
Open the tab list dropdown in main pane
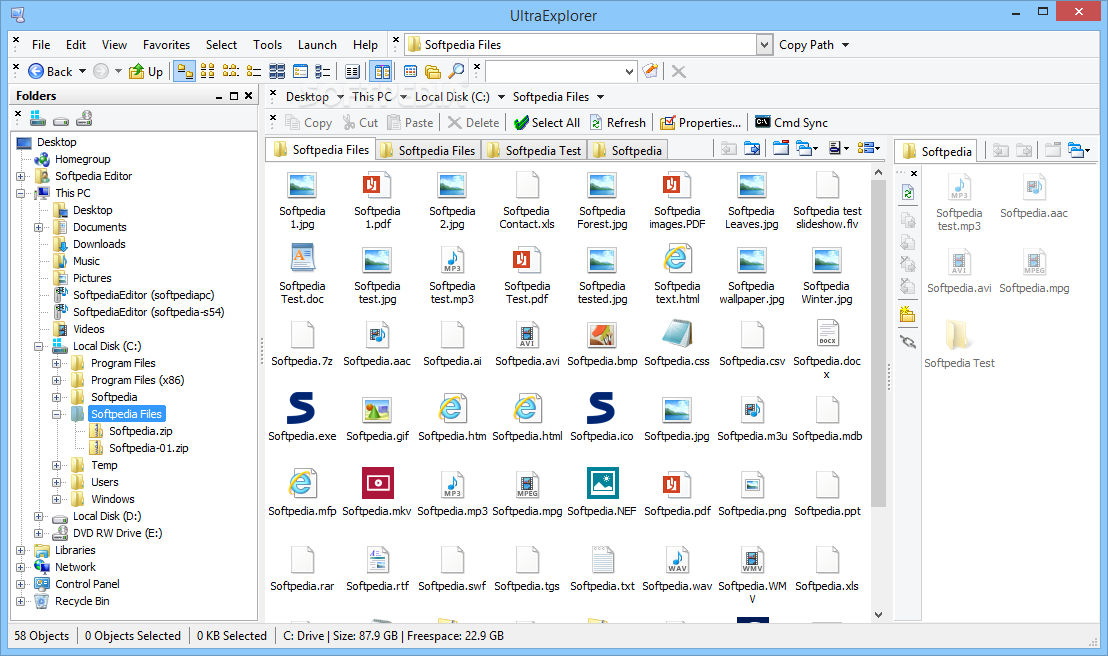coord(806,148)
